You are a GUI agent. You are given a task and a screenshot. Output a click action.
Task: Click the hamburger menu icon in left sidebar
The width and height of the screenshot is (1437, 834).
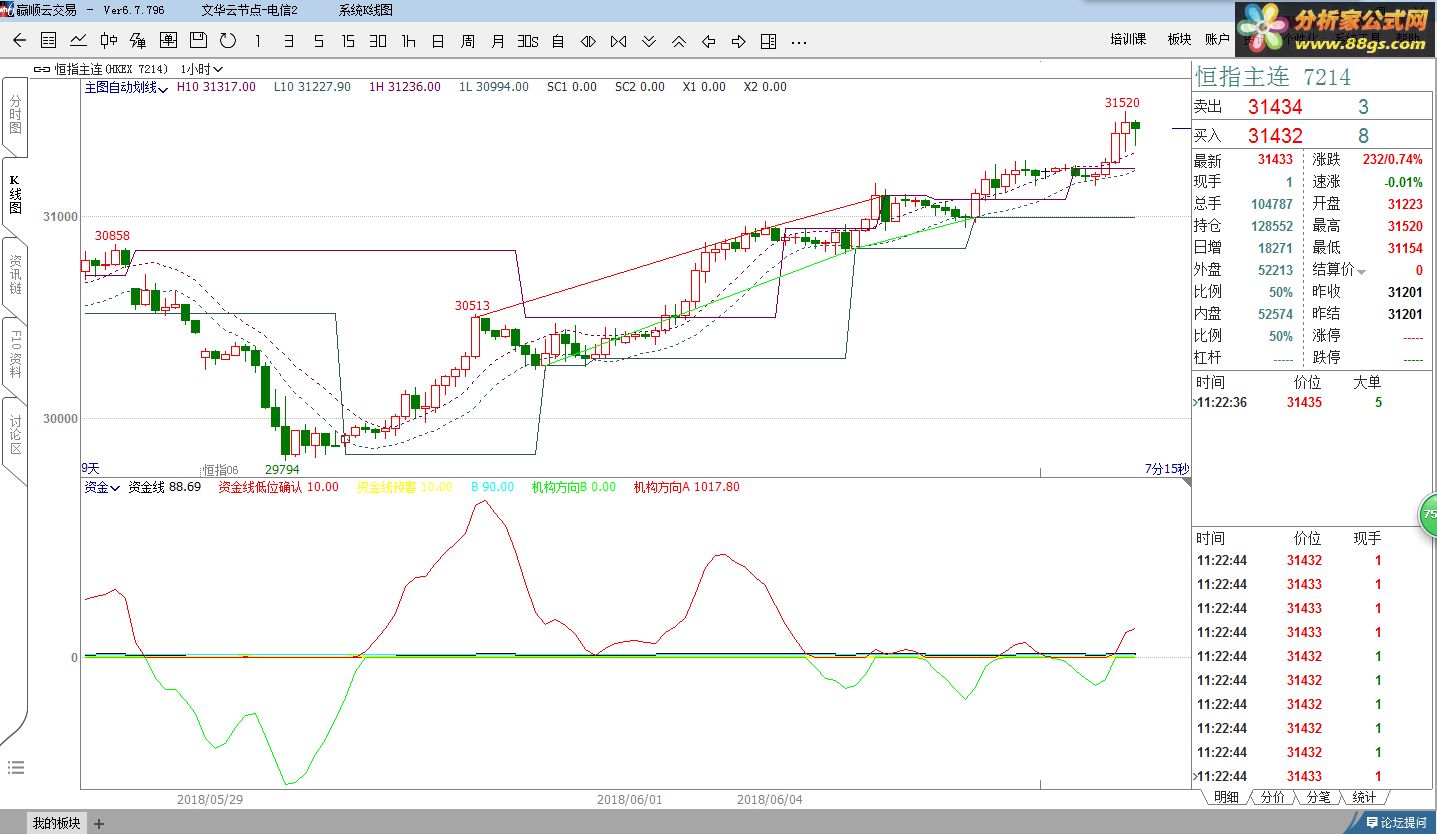coord(14,768)
